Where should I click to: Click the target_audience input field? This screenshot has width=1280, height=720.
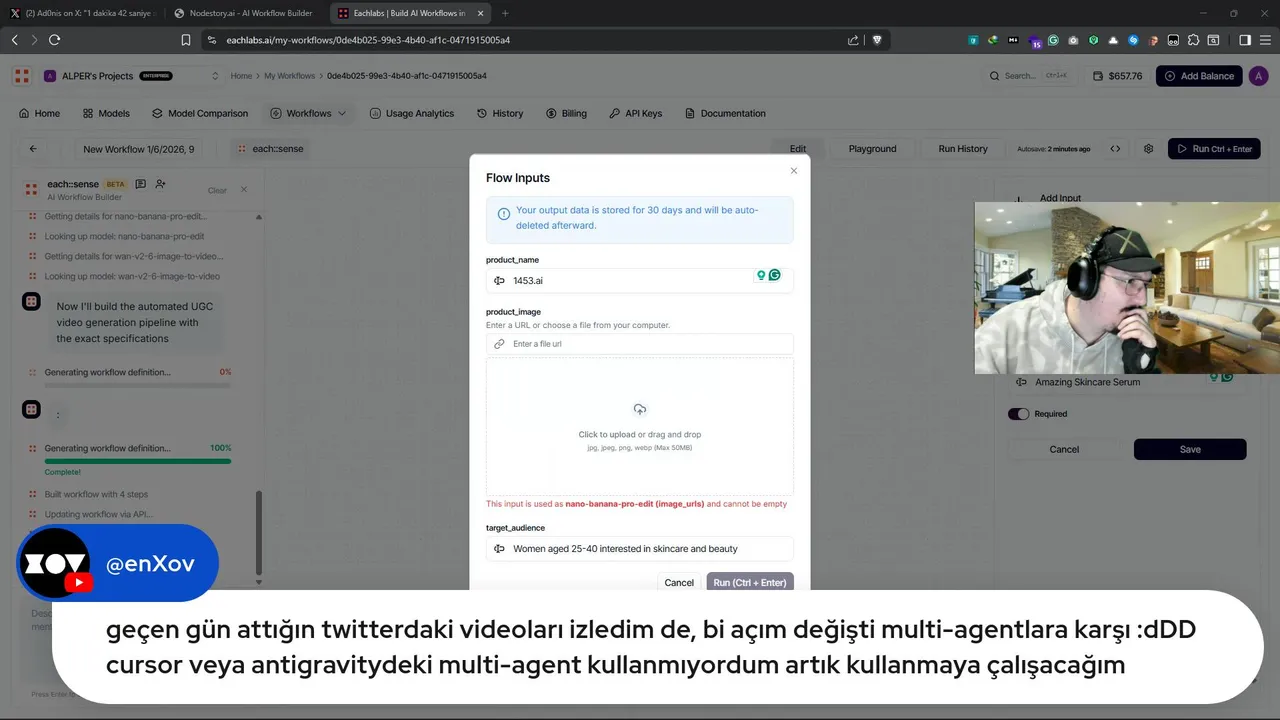click(x=639, y=549)
